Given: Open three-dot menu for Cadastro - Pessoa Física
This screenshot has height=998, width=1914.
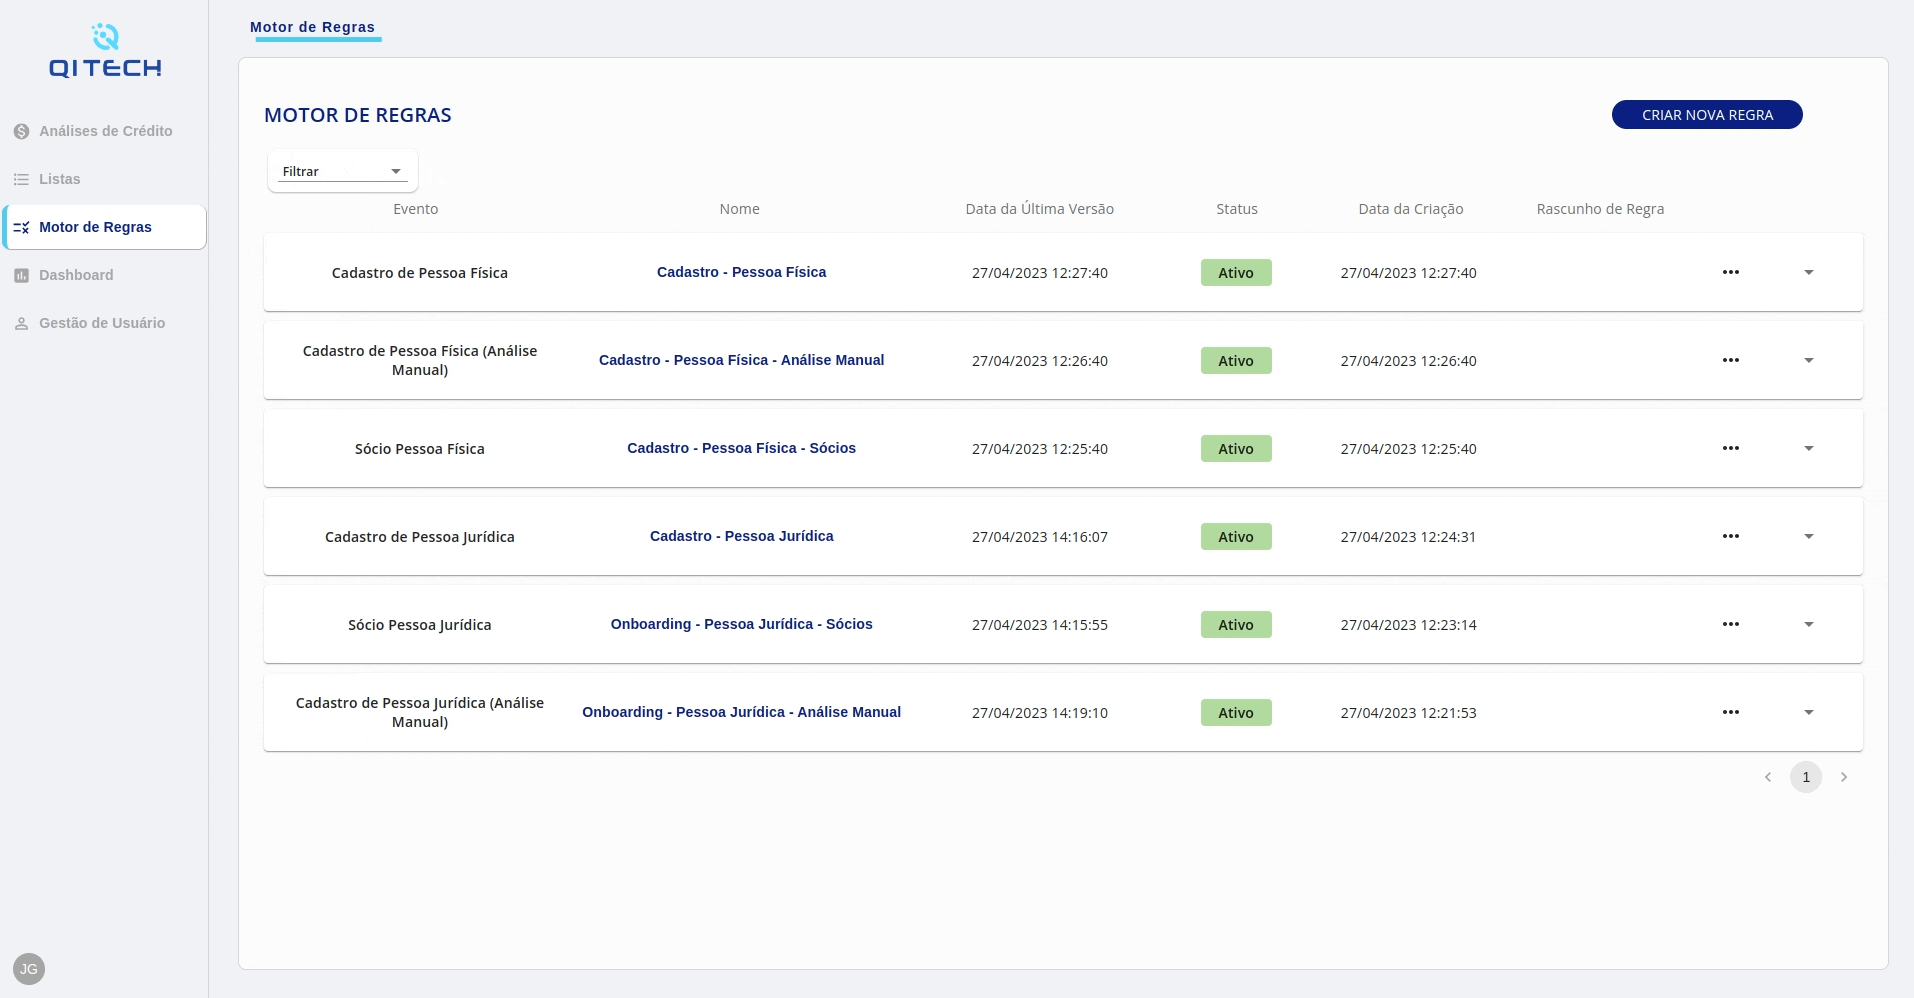Looking at the screenshot, I should 1731,272.
